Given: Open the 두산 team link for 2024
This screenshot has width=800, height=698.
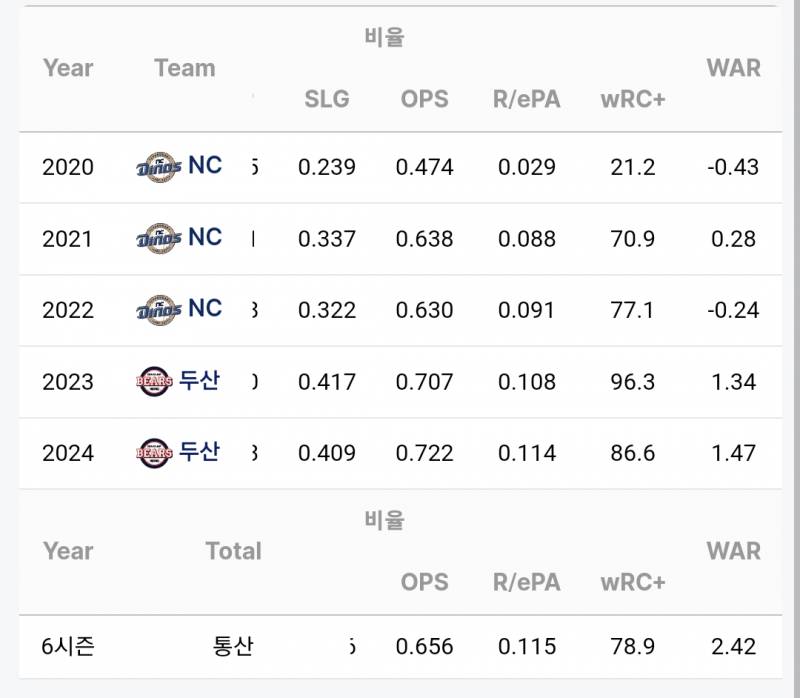Looking at the screenshot, I should point(199,452).
